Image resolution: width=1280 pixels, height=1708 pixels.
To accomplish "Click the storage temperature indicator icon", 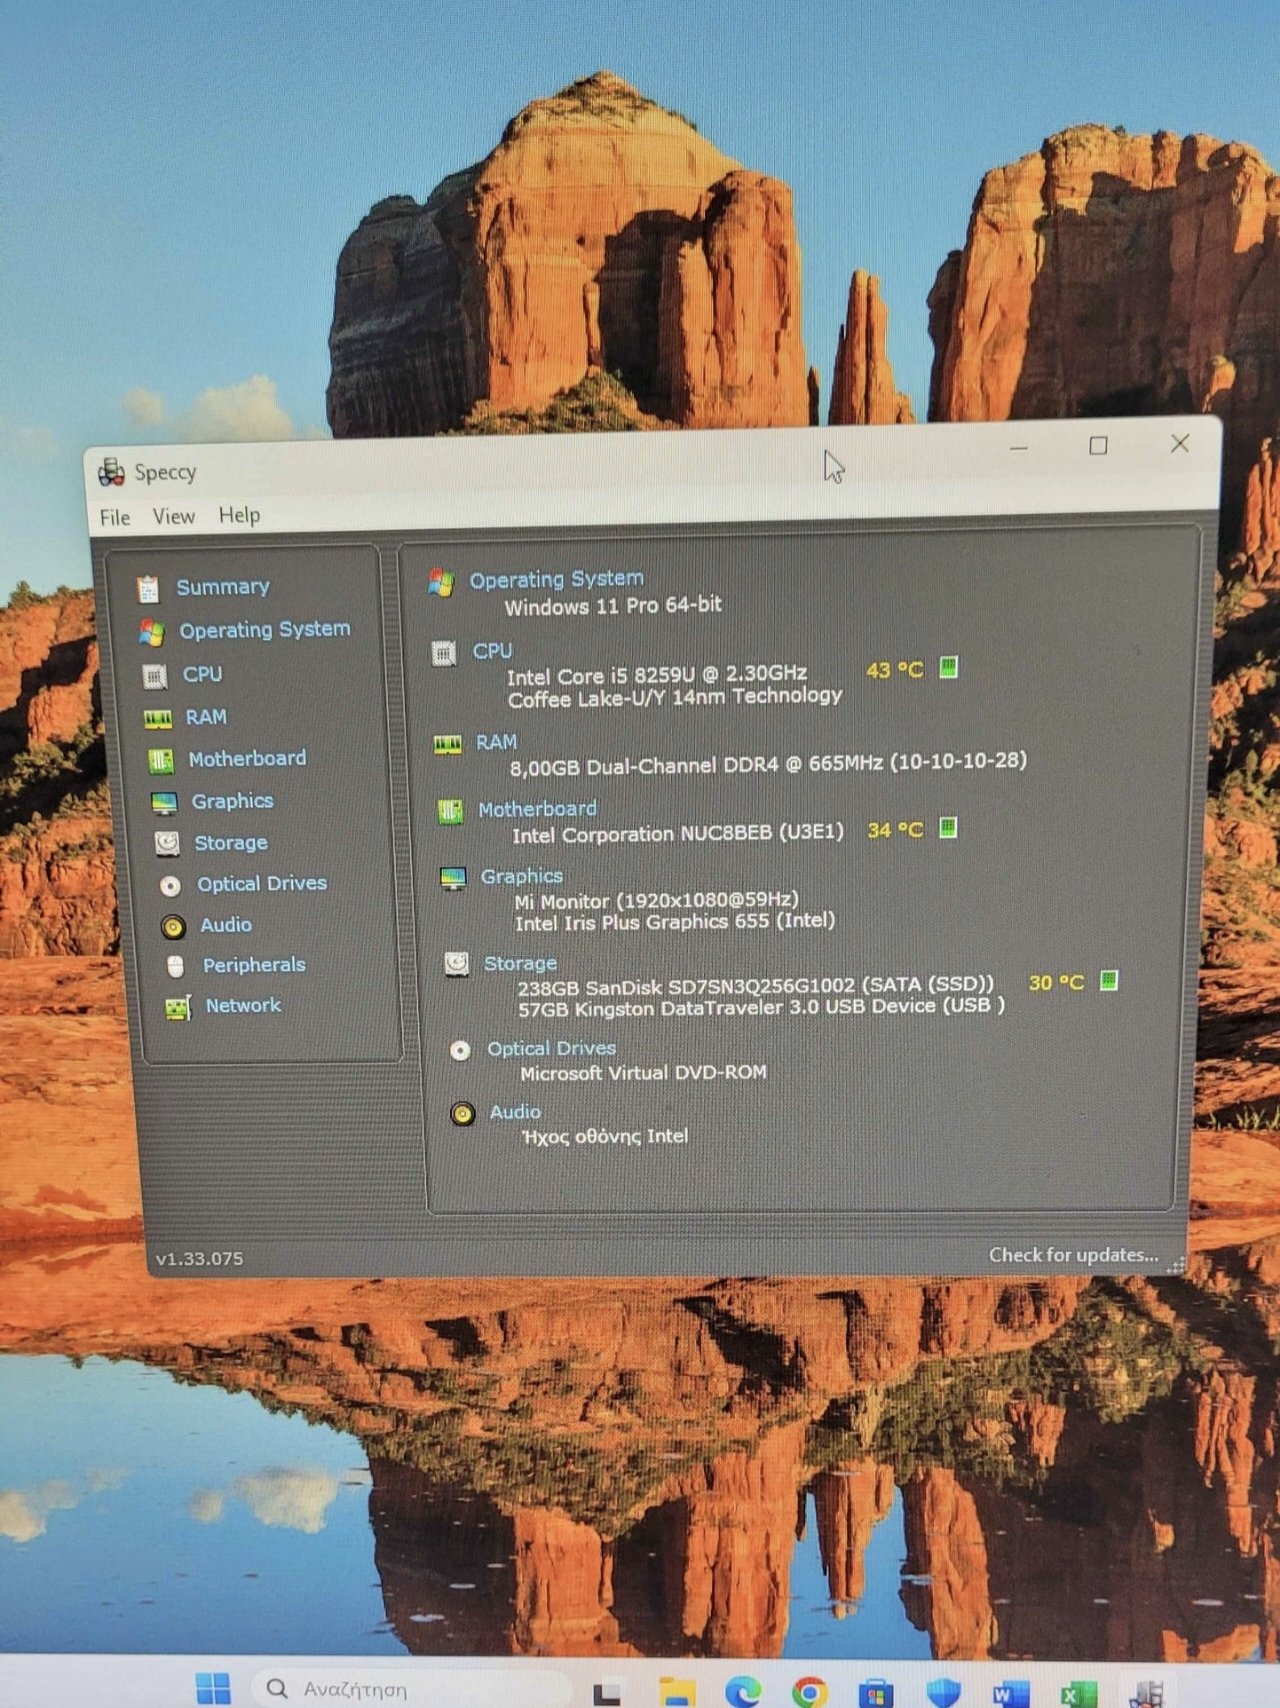I will [1108, 981].
